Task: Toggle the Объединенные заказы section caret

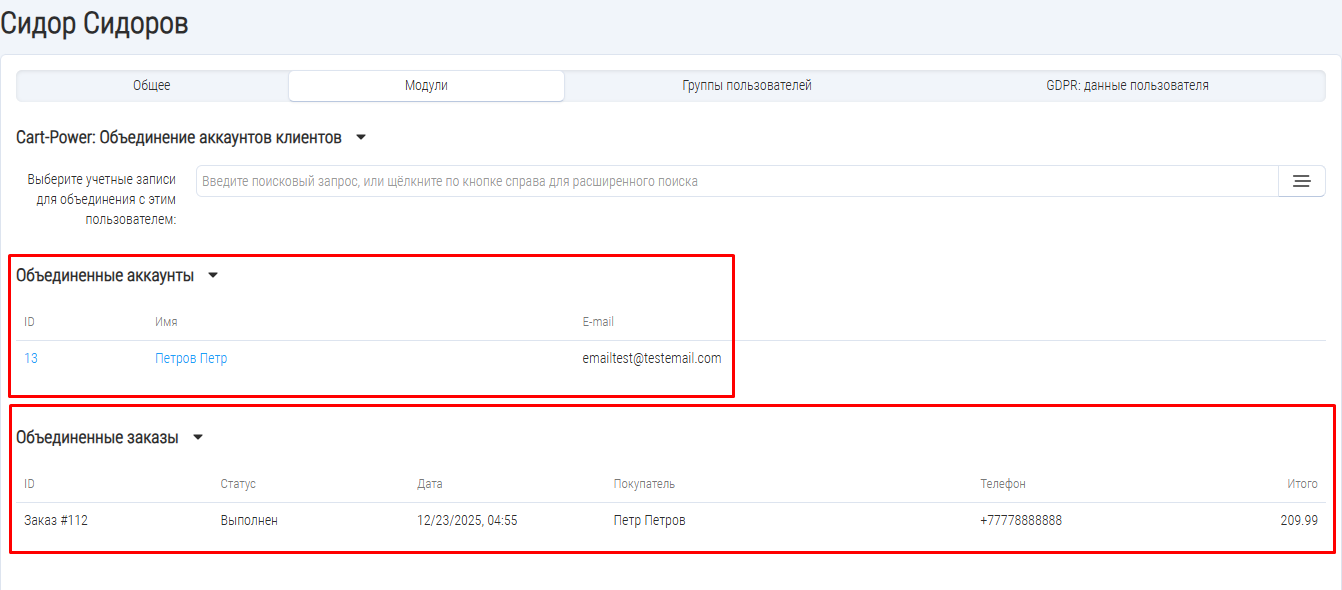Action: [x=198, y=438]
